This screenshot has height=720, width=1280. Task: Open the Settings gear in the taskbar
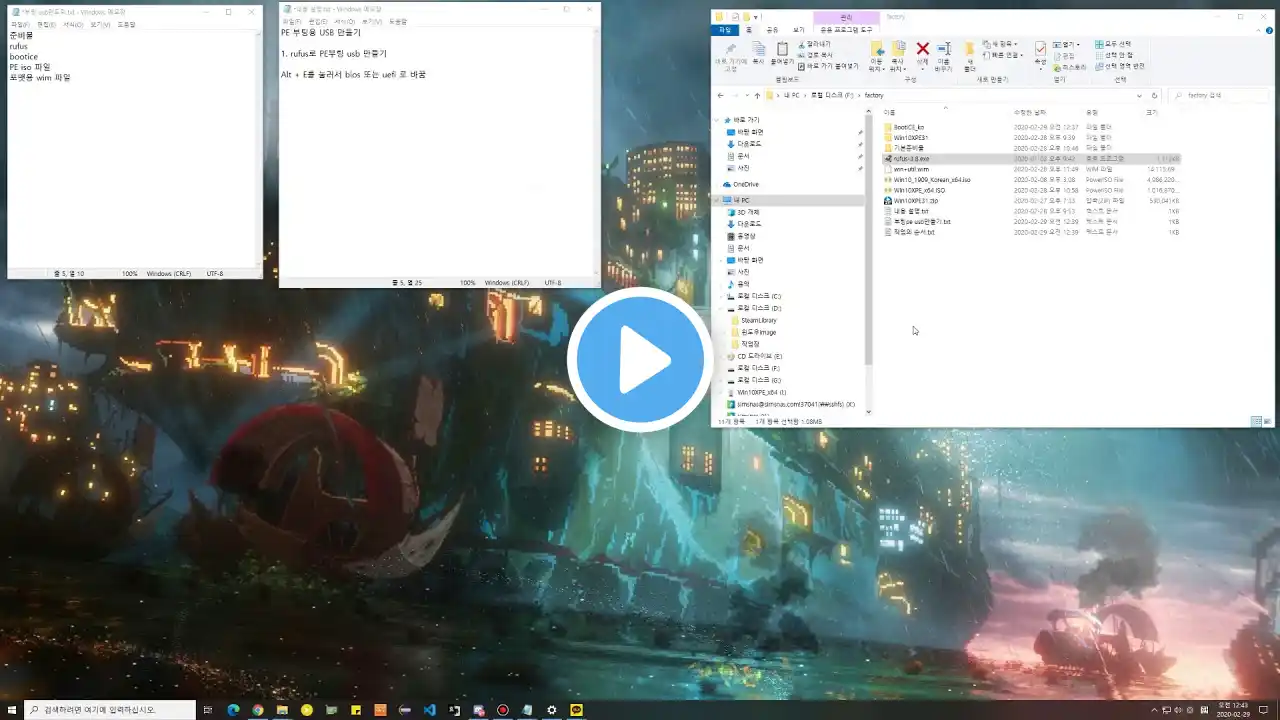point(551,710)
